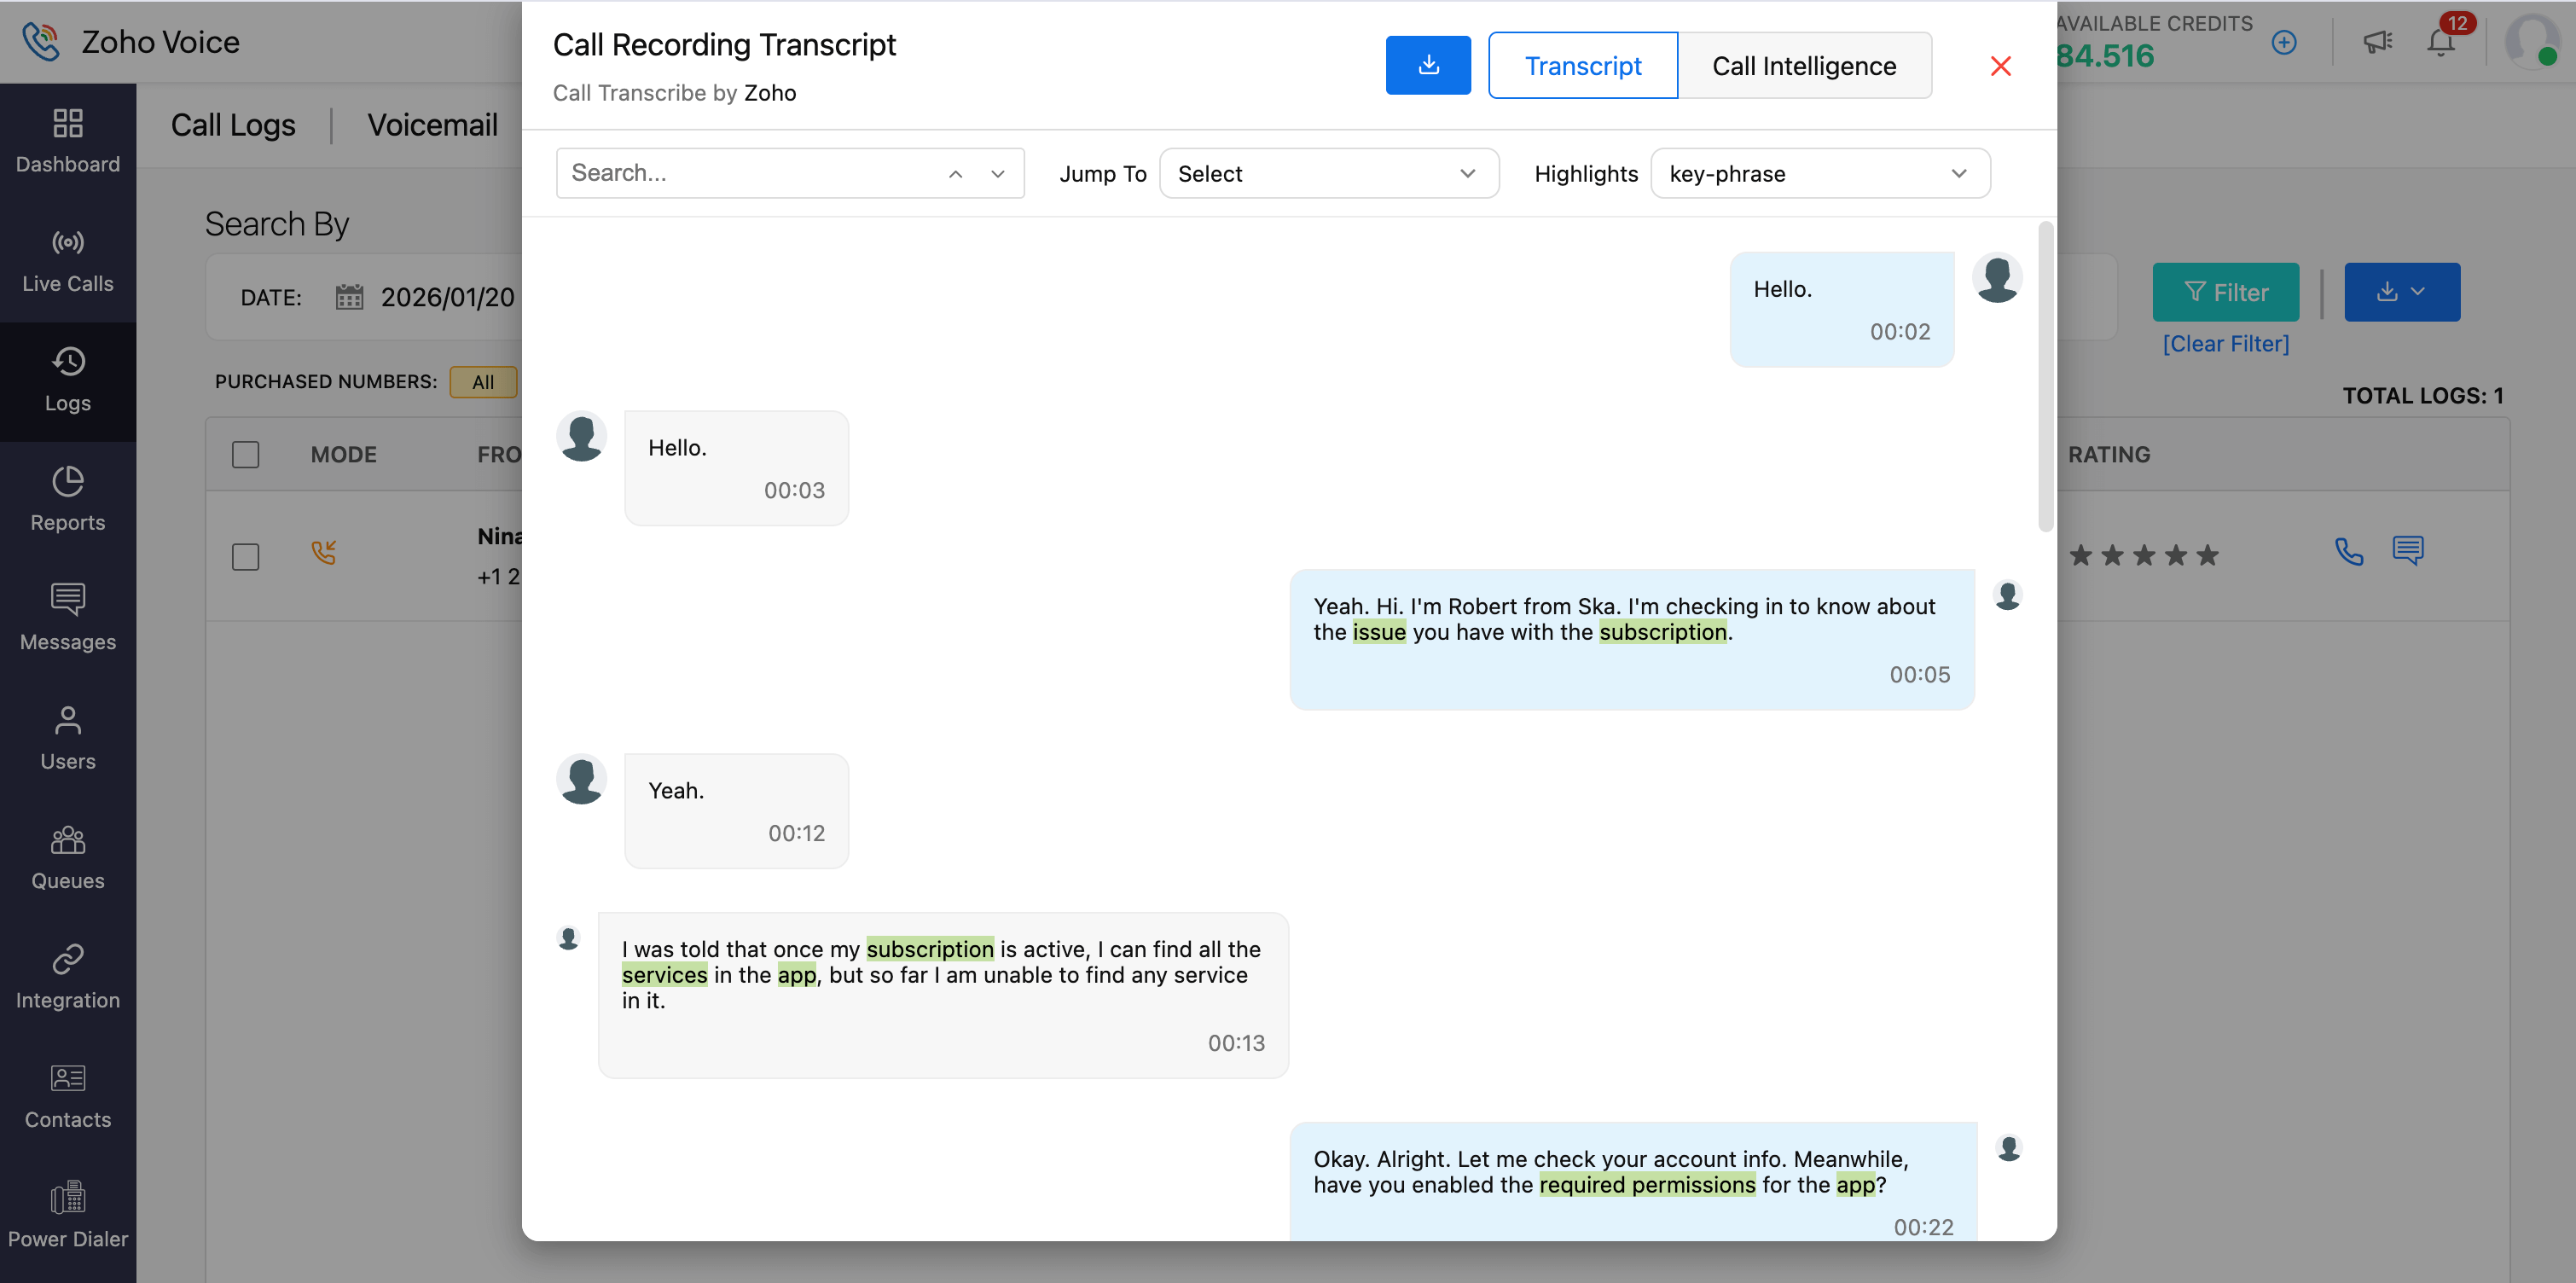Screen dimensions: 2576x1283
Task: Add credits with plus icon
Action: (x=2284, y=42)
